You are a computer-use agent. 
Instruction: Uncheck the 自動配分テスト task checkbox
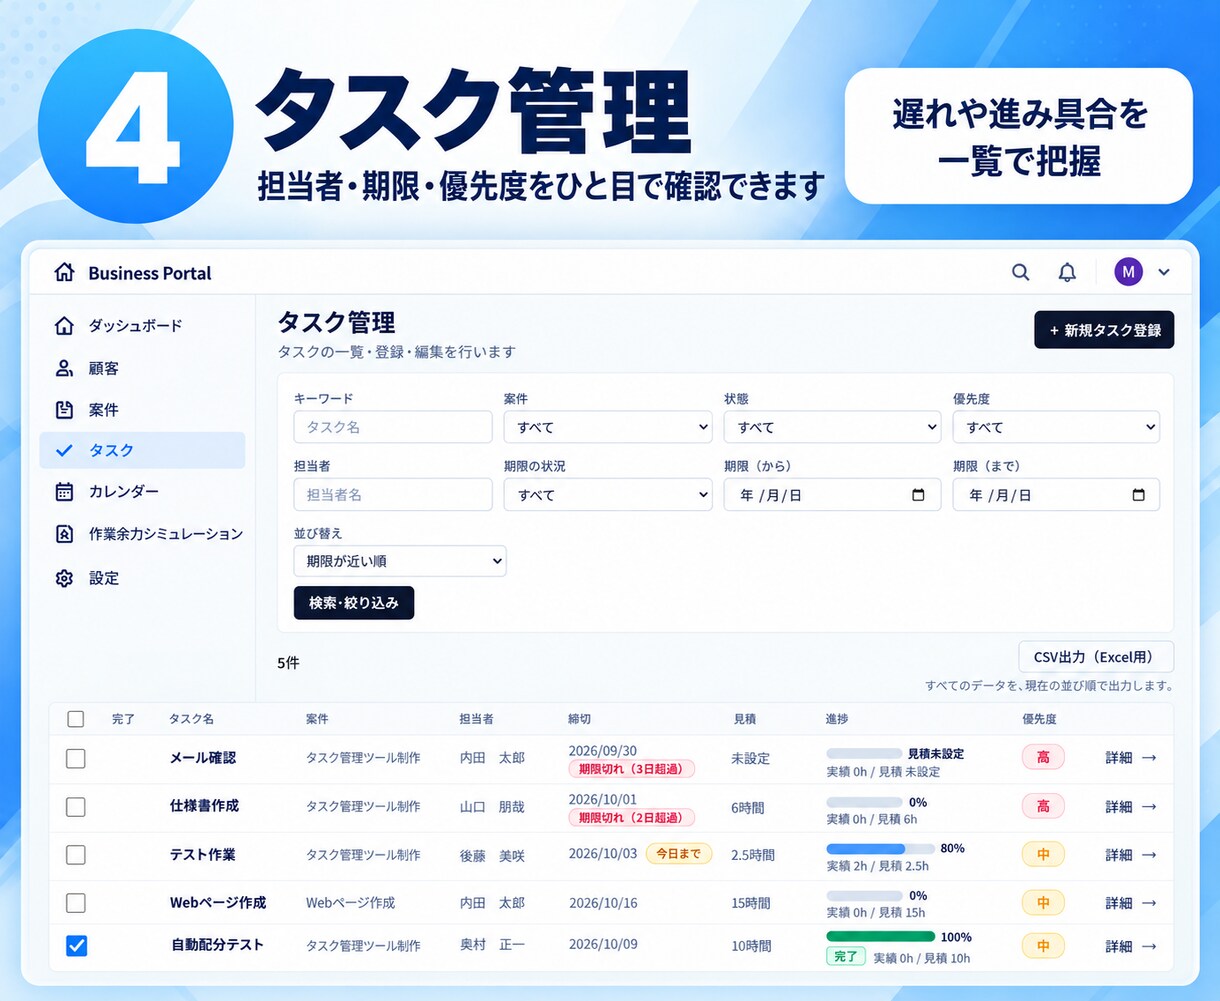[76, 946]
